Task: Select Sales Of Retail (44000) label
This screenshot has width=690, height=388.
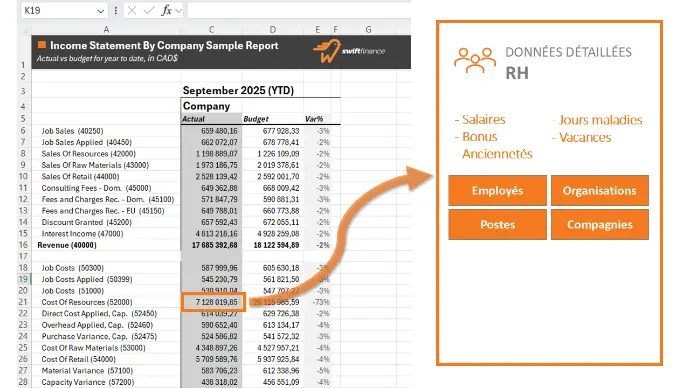Action: point(80,177)
